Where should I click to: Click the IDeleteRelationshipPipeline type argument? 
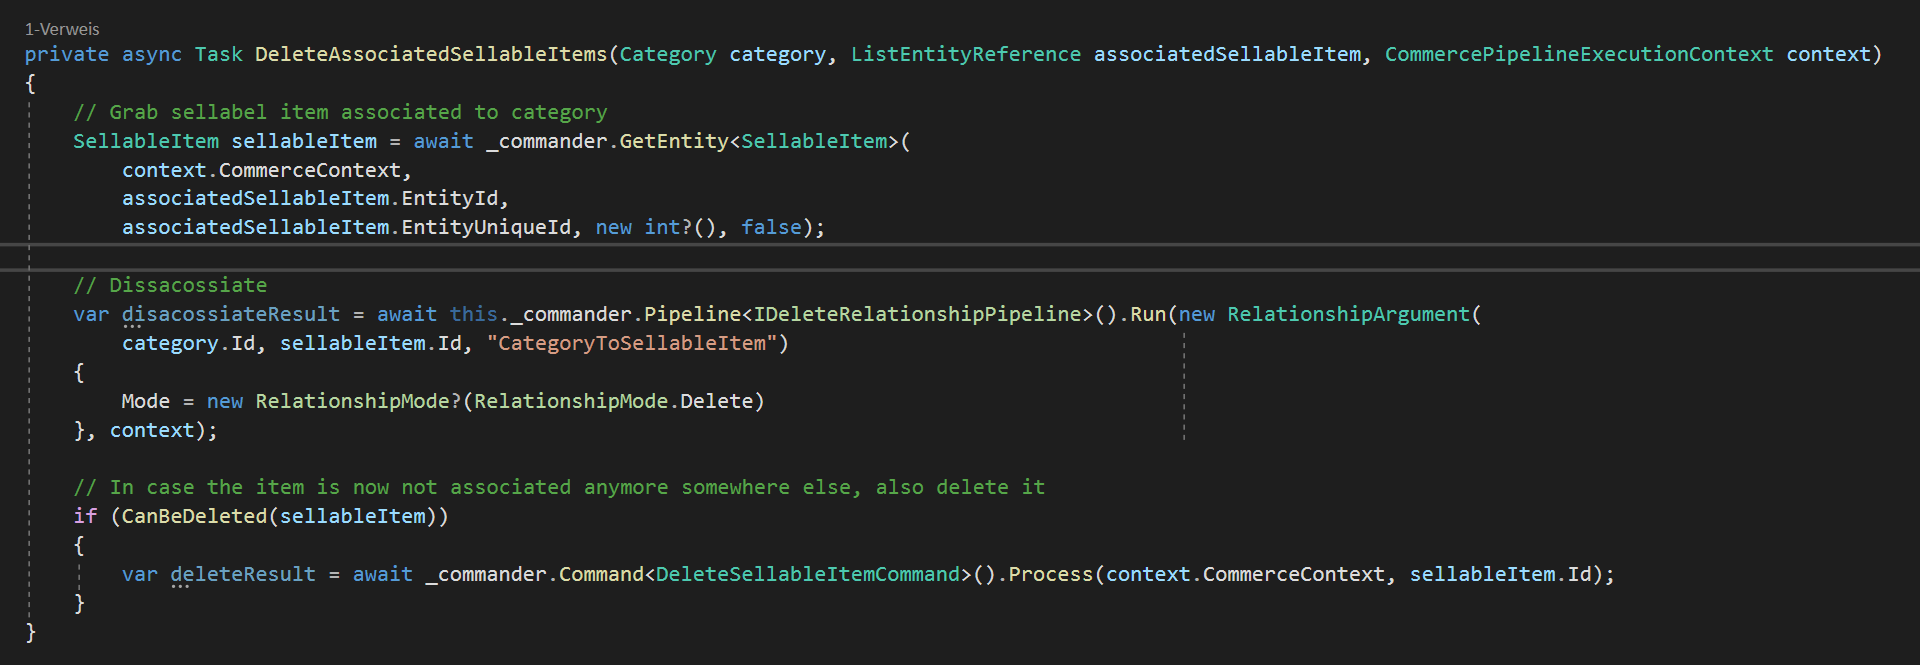coord(918,314)
